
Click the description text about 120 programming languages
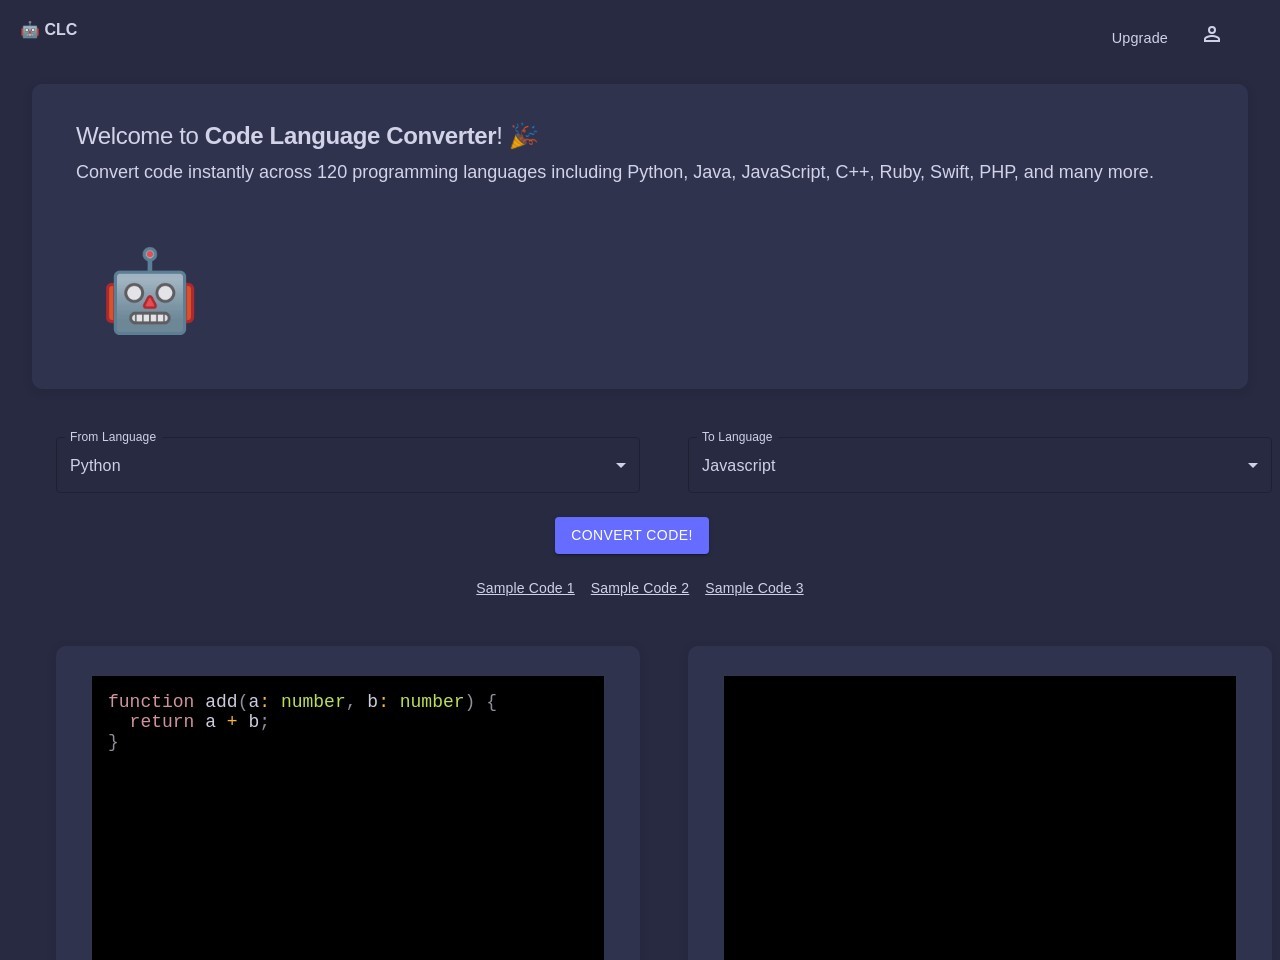(x=615, y=172)
